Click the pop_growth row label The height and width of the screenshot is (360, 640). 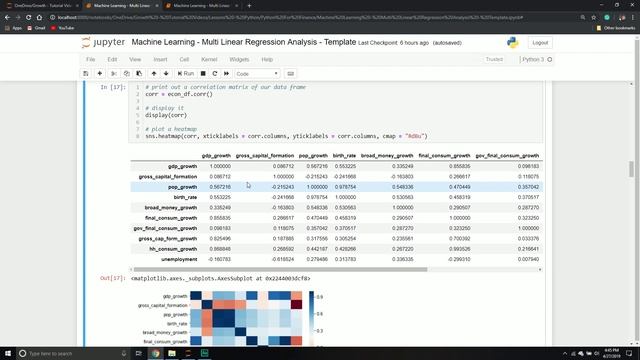(182, 187)
